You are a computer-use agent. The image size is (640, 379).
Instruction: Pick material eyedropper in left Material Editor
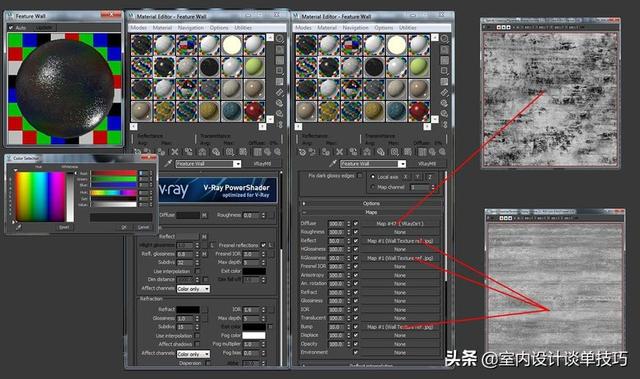(x=168, y=164)
